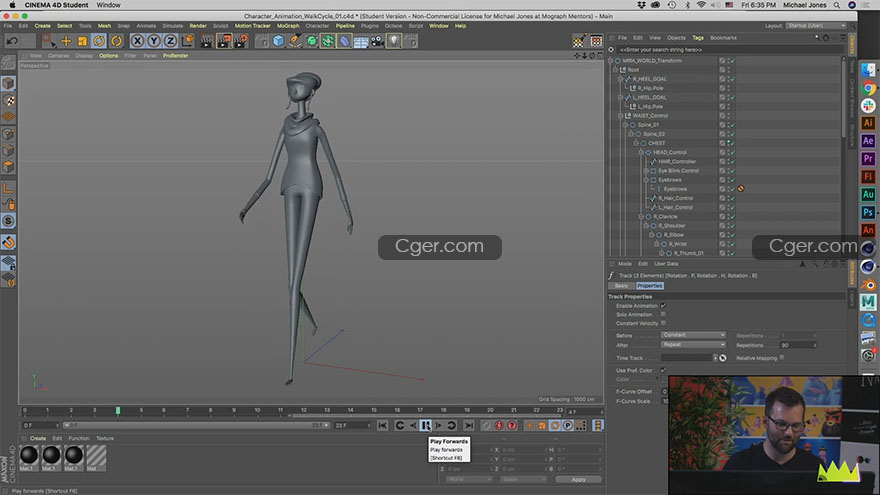The width and height of the screenshot is (880, 495).
Task: Click the Repetitions 90 value field
Action: tap(798, 345)
